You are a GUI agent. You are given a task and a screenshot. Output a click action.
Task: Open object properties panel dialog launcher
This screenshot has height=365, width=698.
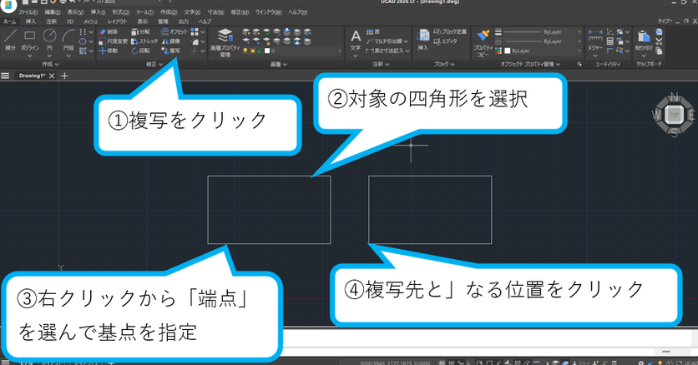click(580, 64)
